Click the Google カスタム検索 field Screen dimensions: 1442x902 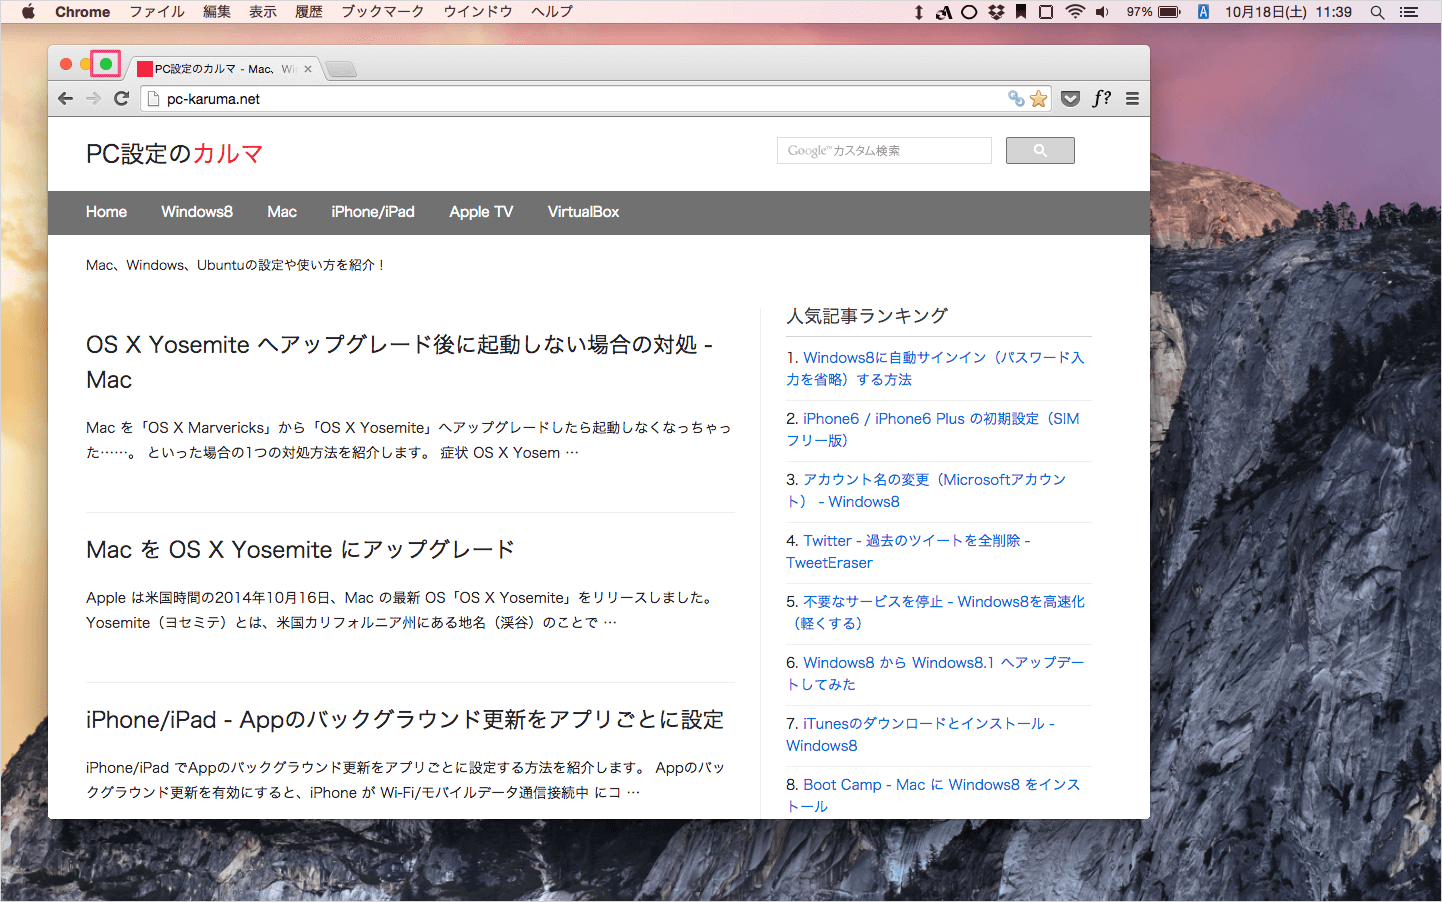click(884, 150)
